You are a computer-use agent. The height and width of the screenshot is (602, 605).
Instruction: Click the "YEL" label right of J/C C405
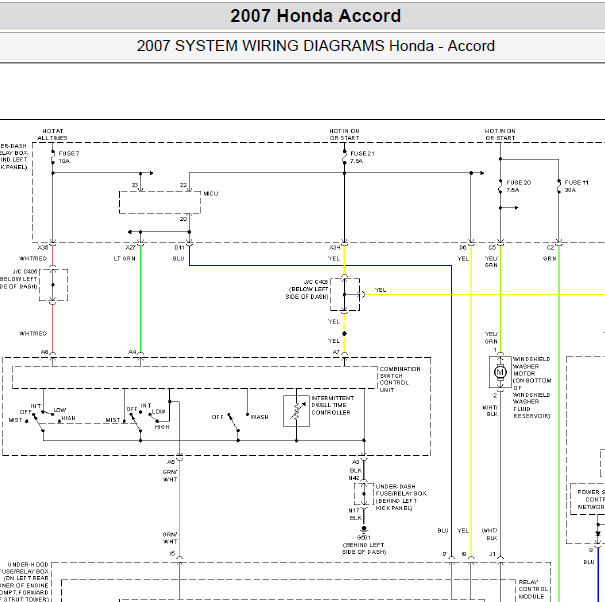point(380,290)
